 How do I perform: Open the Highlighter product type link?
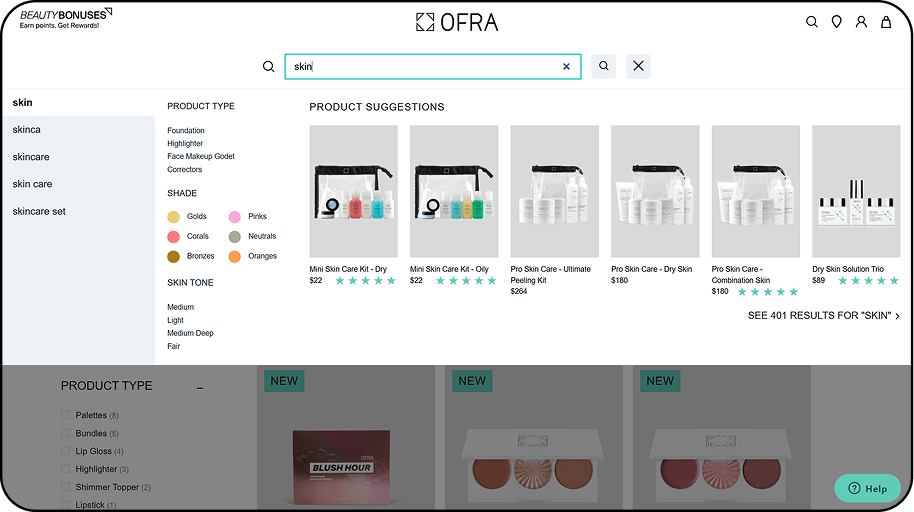click(x=185, y=144)
